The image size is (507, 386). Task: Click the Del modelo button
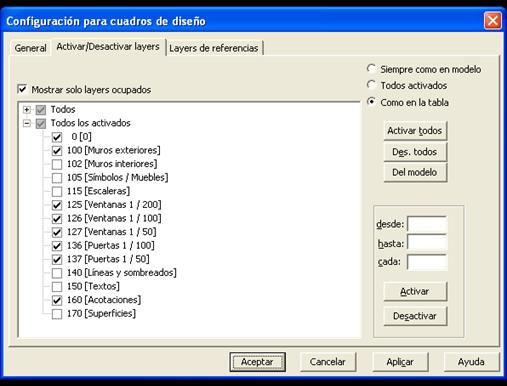pyautogui.click(x=415, y=172)
